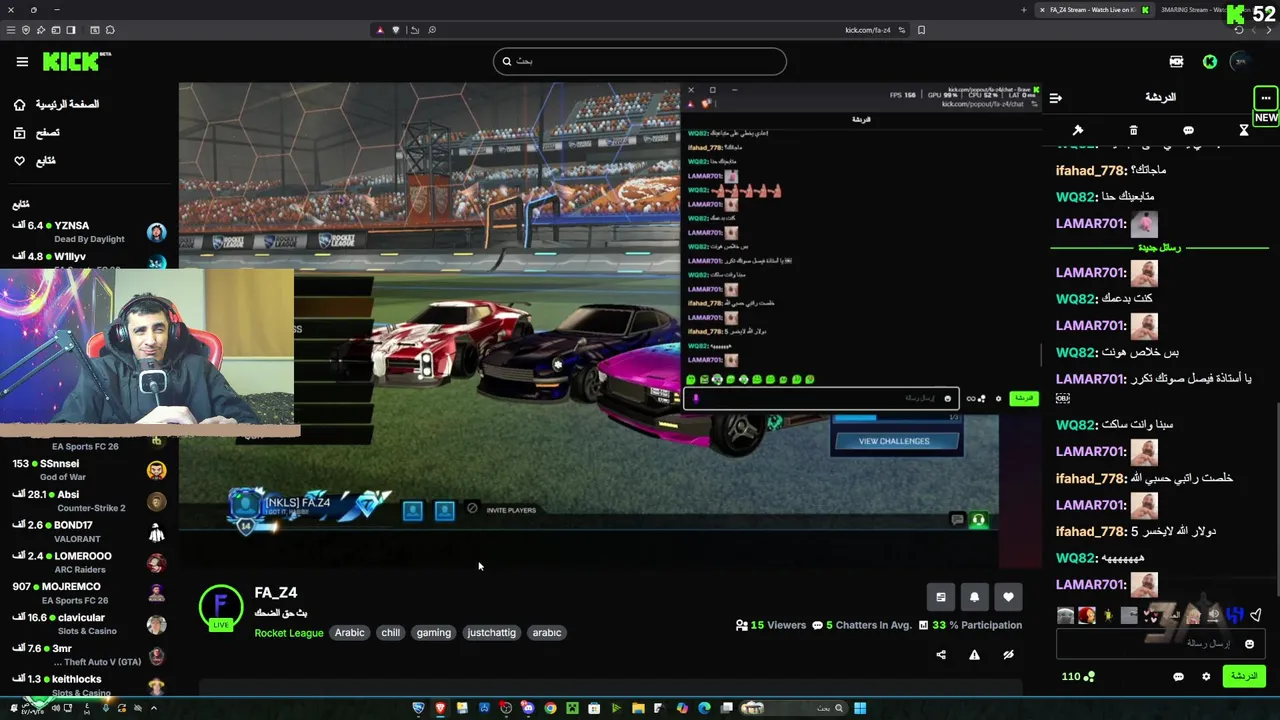This screenshot has width=1280, height=720.
Task: Open MOJREMCO channel in sidebar
Action: click(89, 593)
